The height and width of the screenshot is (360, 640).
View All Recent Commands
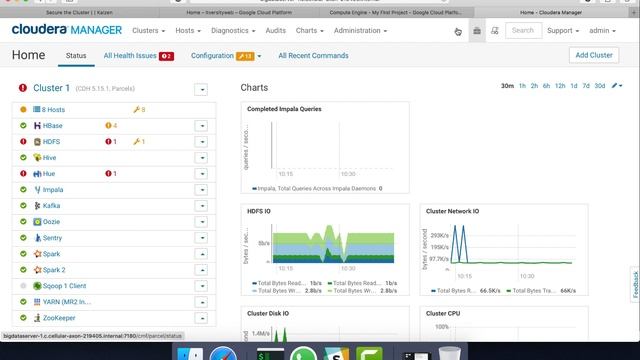click(x=313, y=56)
